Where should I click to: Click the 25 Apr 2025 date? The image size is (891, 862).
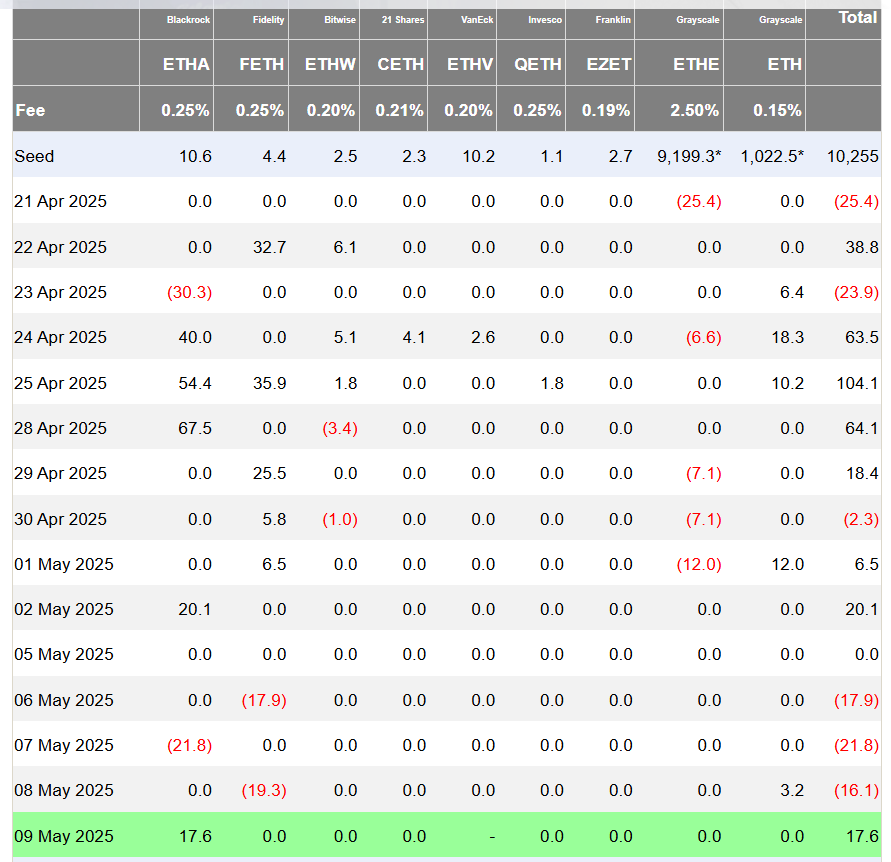click(60, 384)
